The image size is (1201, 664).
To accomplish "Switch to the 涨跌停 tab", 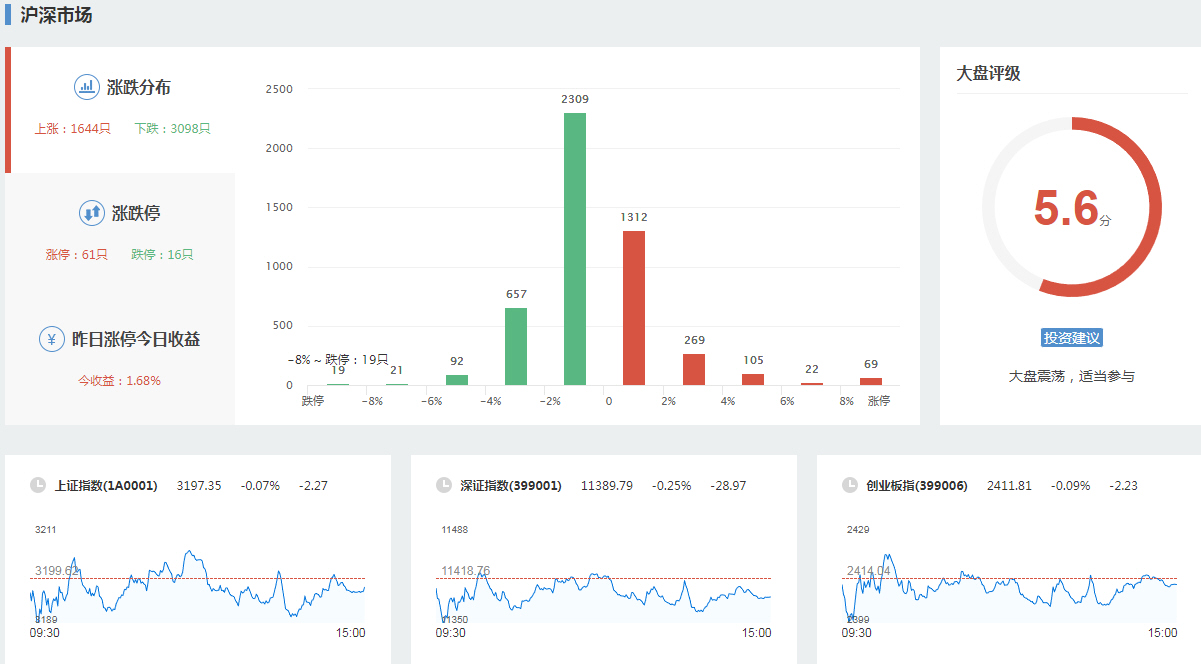I will coord(122,232).
